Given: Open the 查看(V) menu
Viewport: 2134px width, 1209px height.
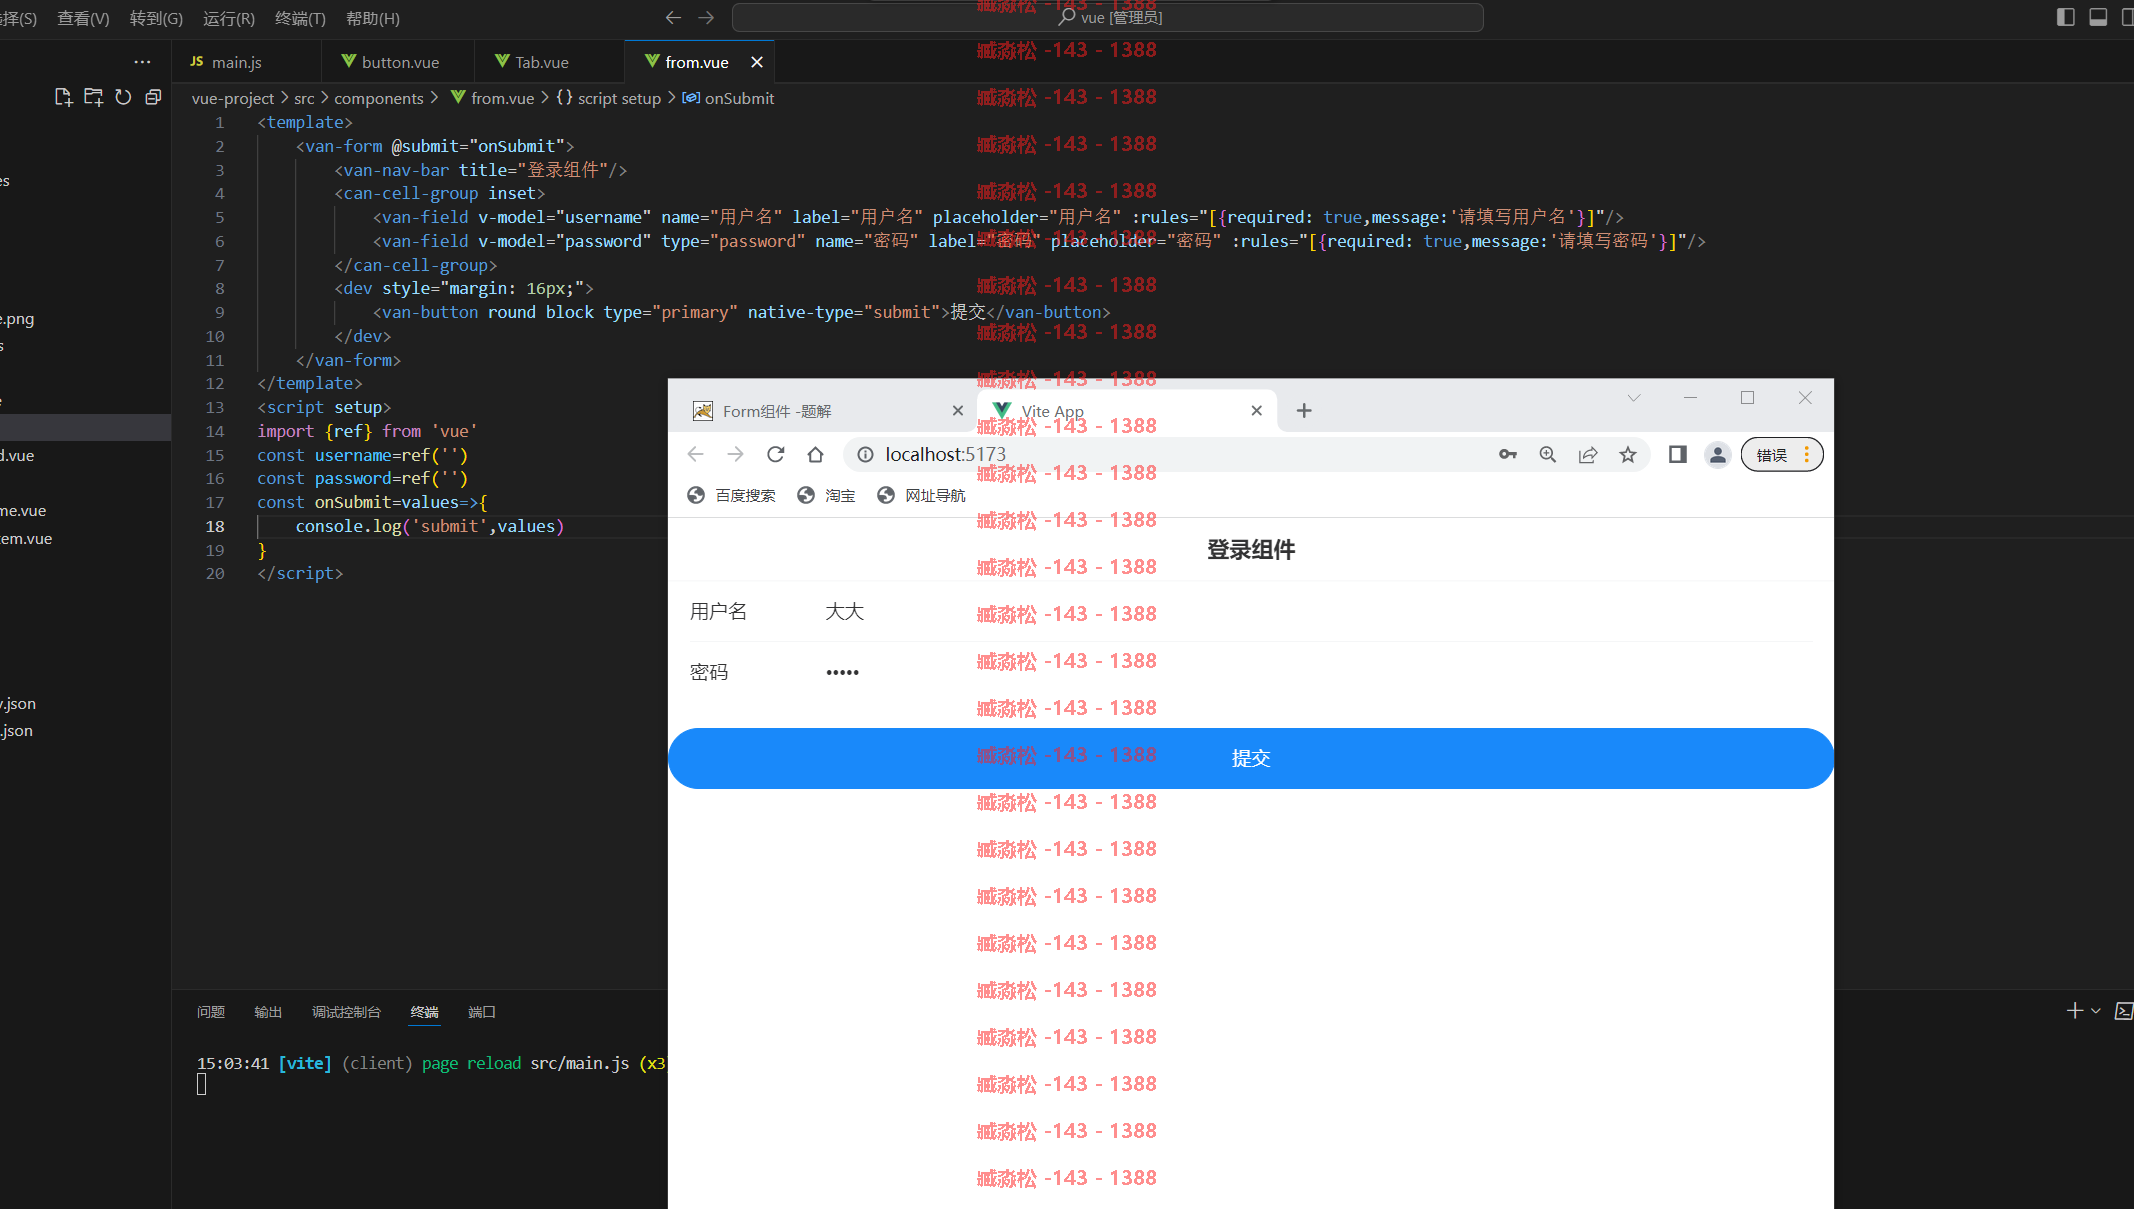Looking at the screenshot, I should pos(83,18).
